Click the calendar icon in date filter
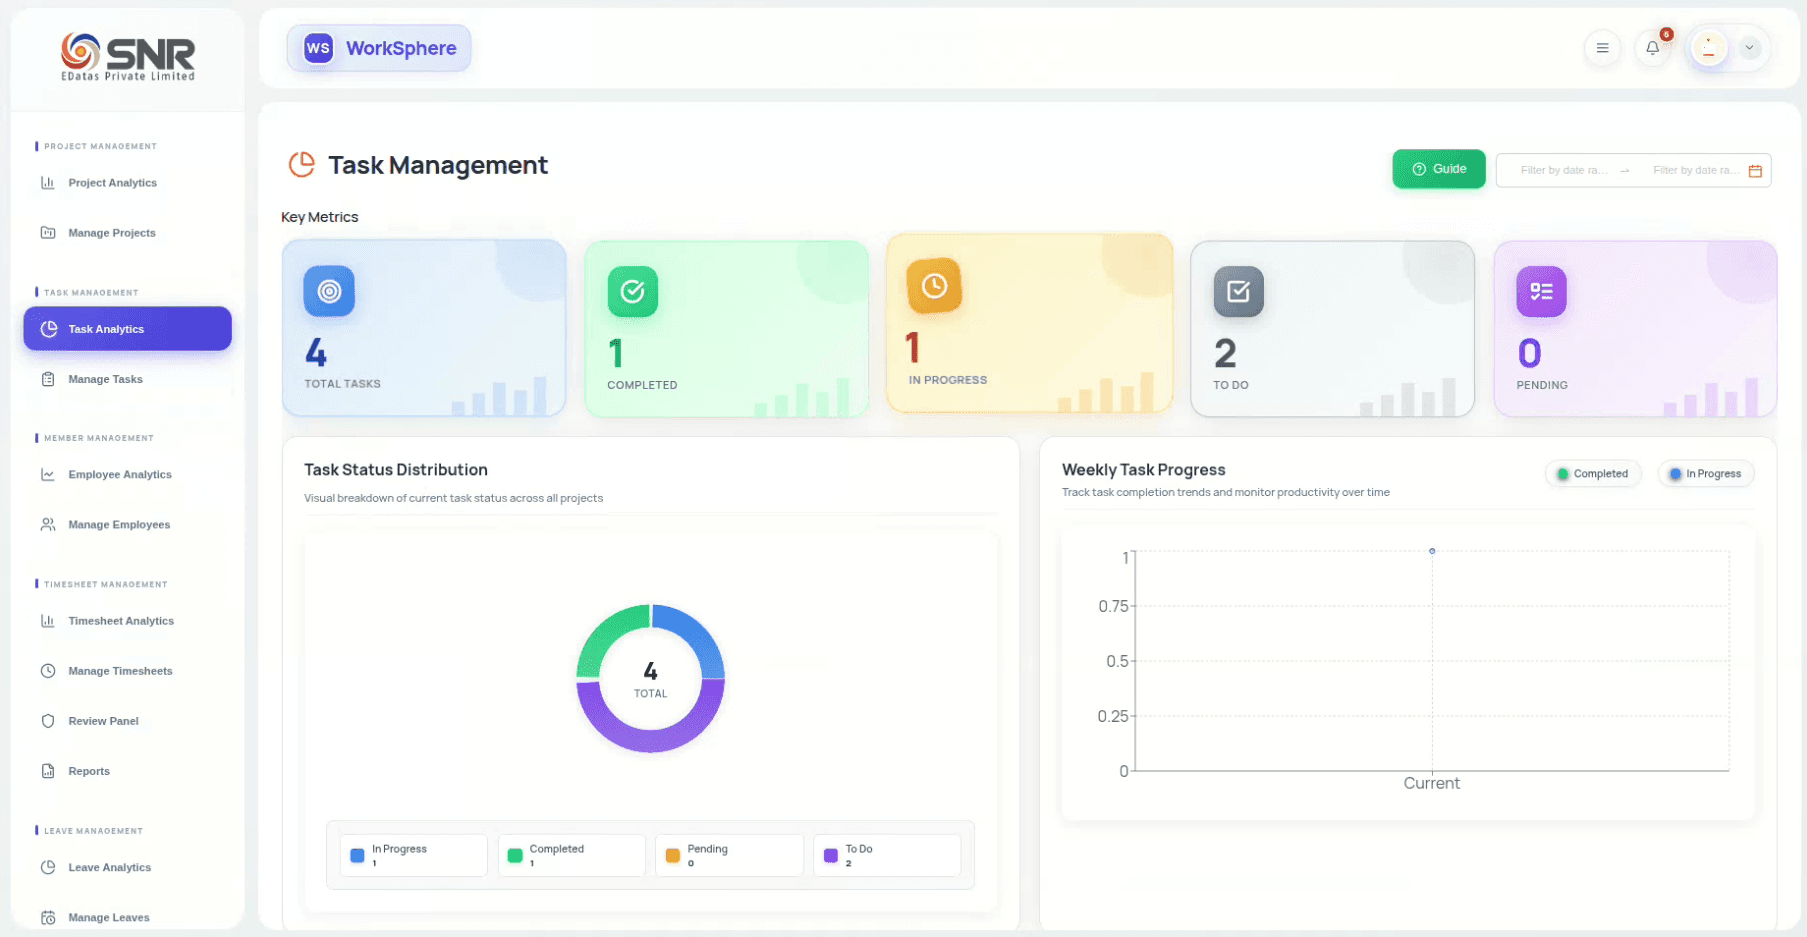1807x937 pixels. pyautogui.click(x=1755, y=171)
